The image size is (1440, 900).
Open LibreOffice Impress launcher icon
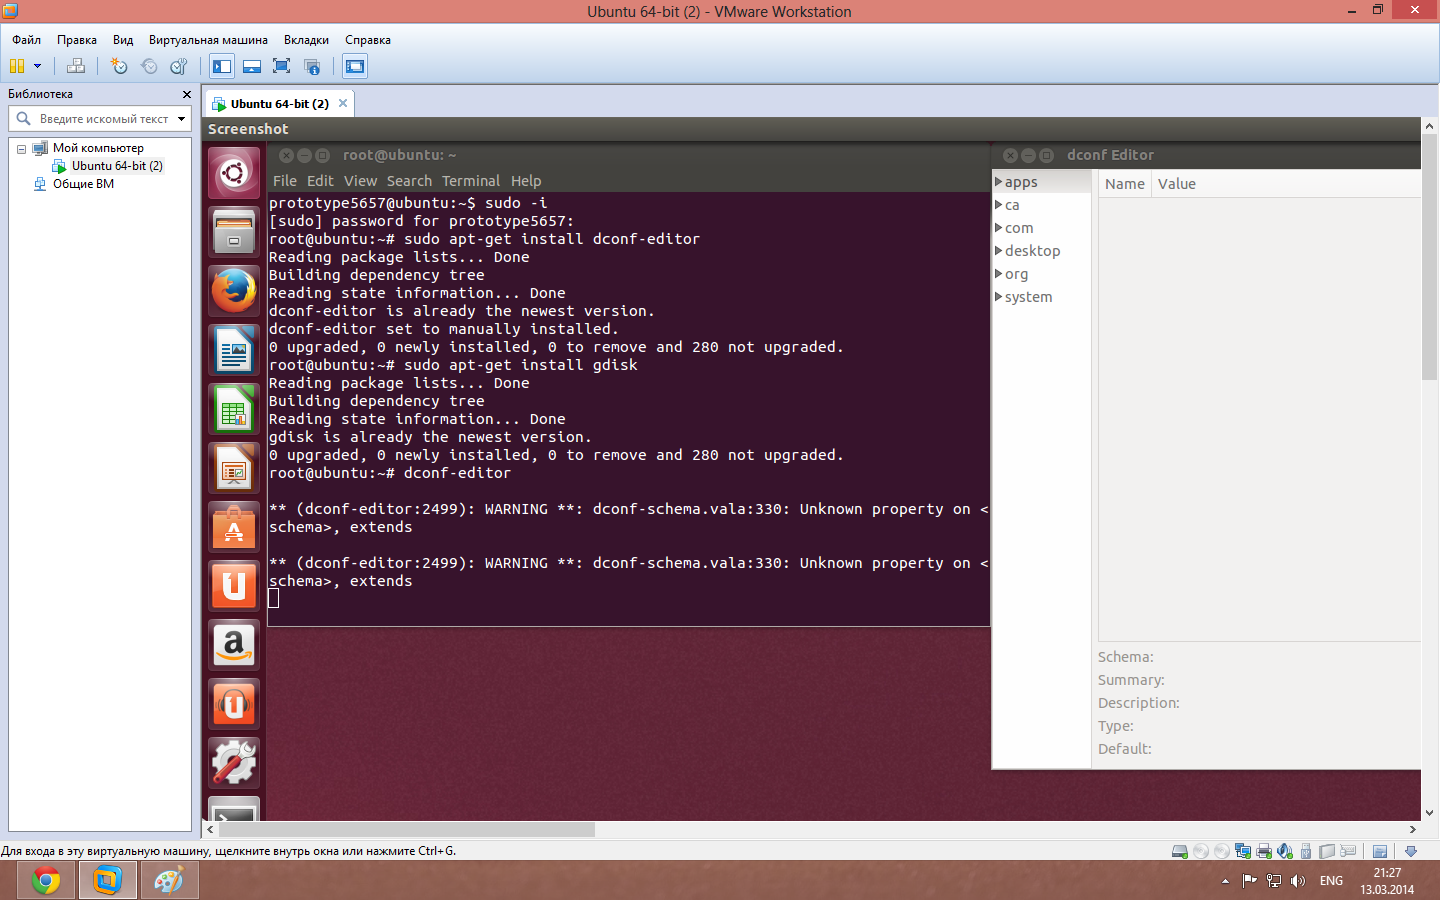click(234, 468)
